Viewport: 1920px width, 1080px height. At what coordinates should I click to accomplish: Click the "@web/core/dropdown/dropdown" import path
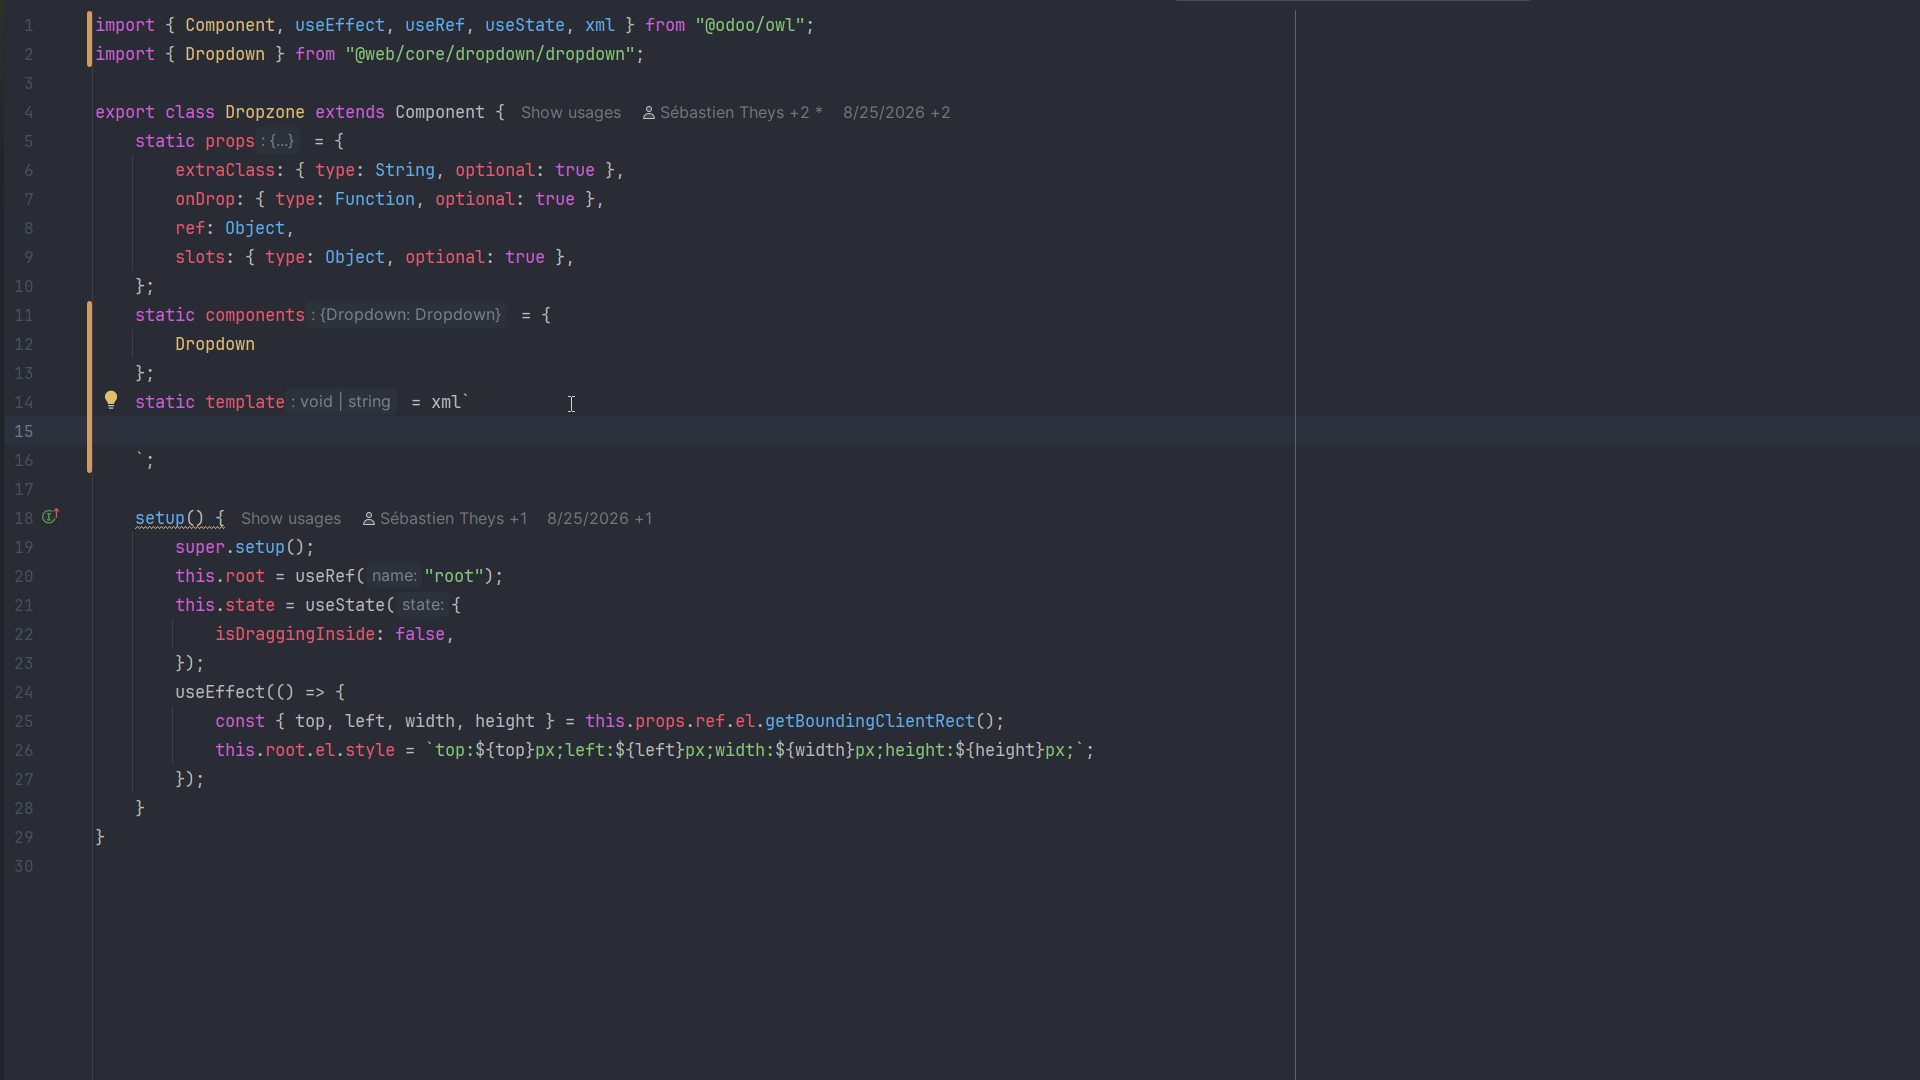pos(490,54)
